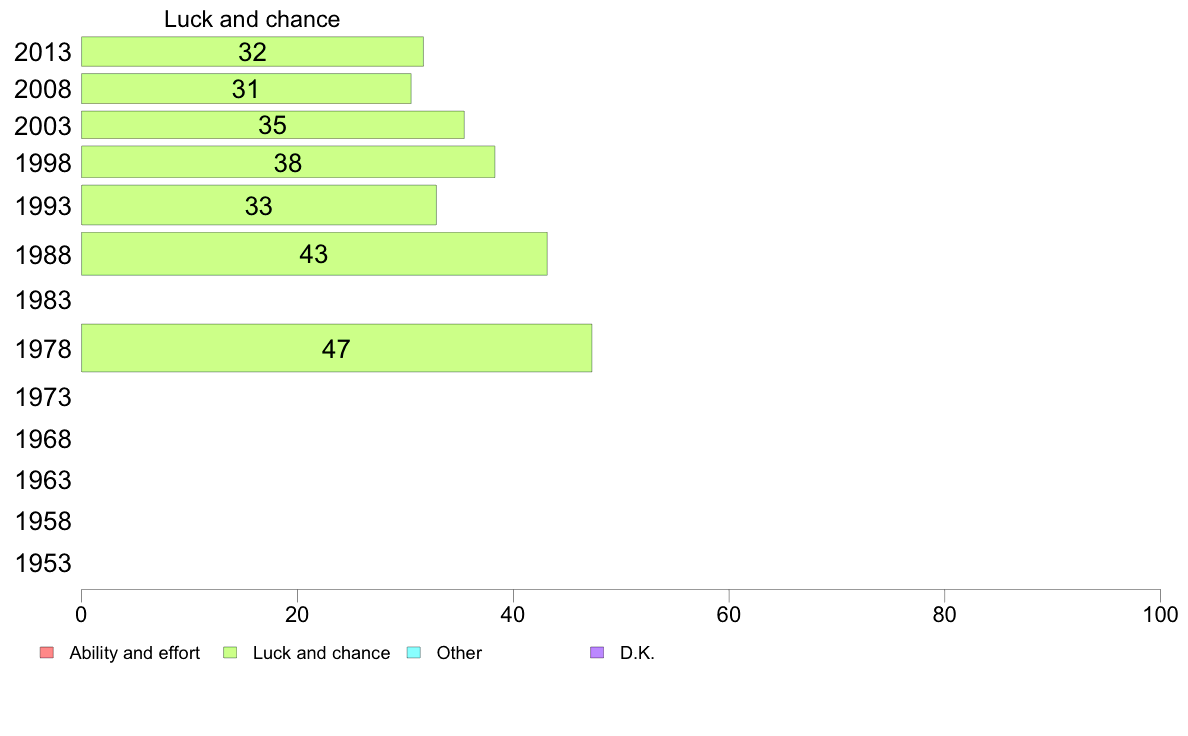Click the Luck and chance chart title
The image size is (1188, 736).
pyautogui.click(x=252, y=19)
